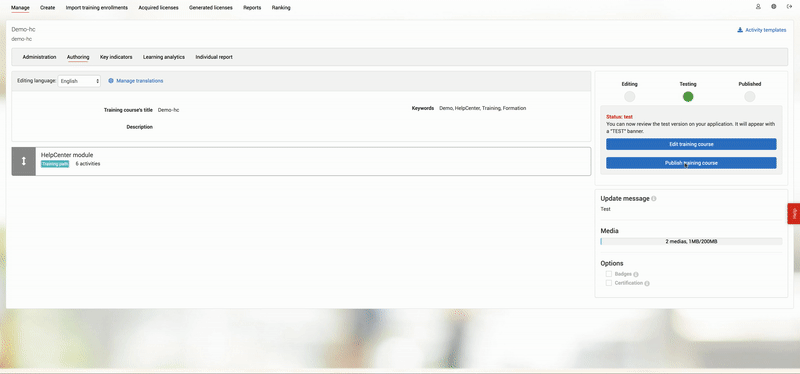Select the green Testing status circle
The width and height of the screenshot is (800, 374).
(688, 96)
